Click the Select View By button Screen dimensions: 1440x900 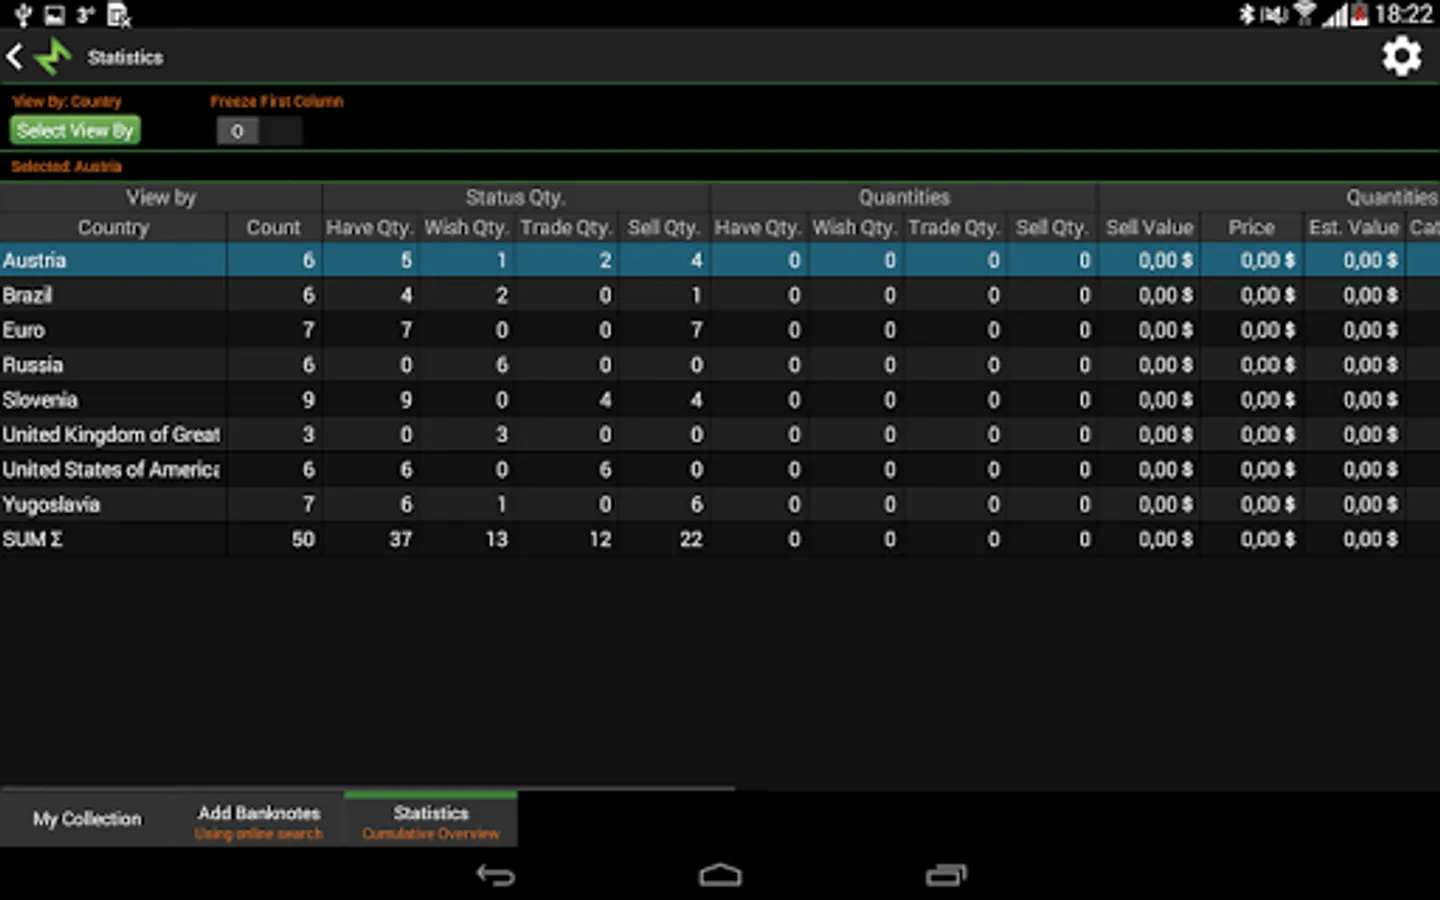pyautogui.click(x=75, y=130)
